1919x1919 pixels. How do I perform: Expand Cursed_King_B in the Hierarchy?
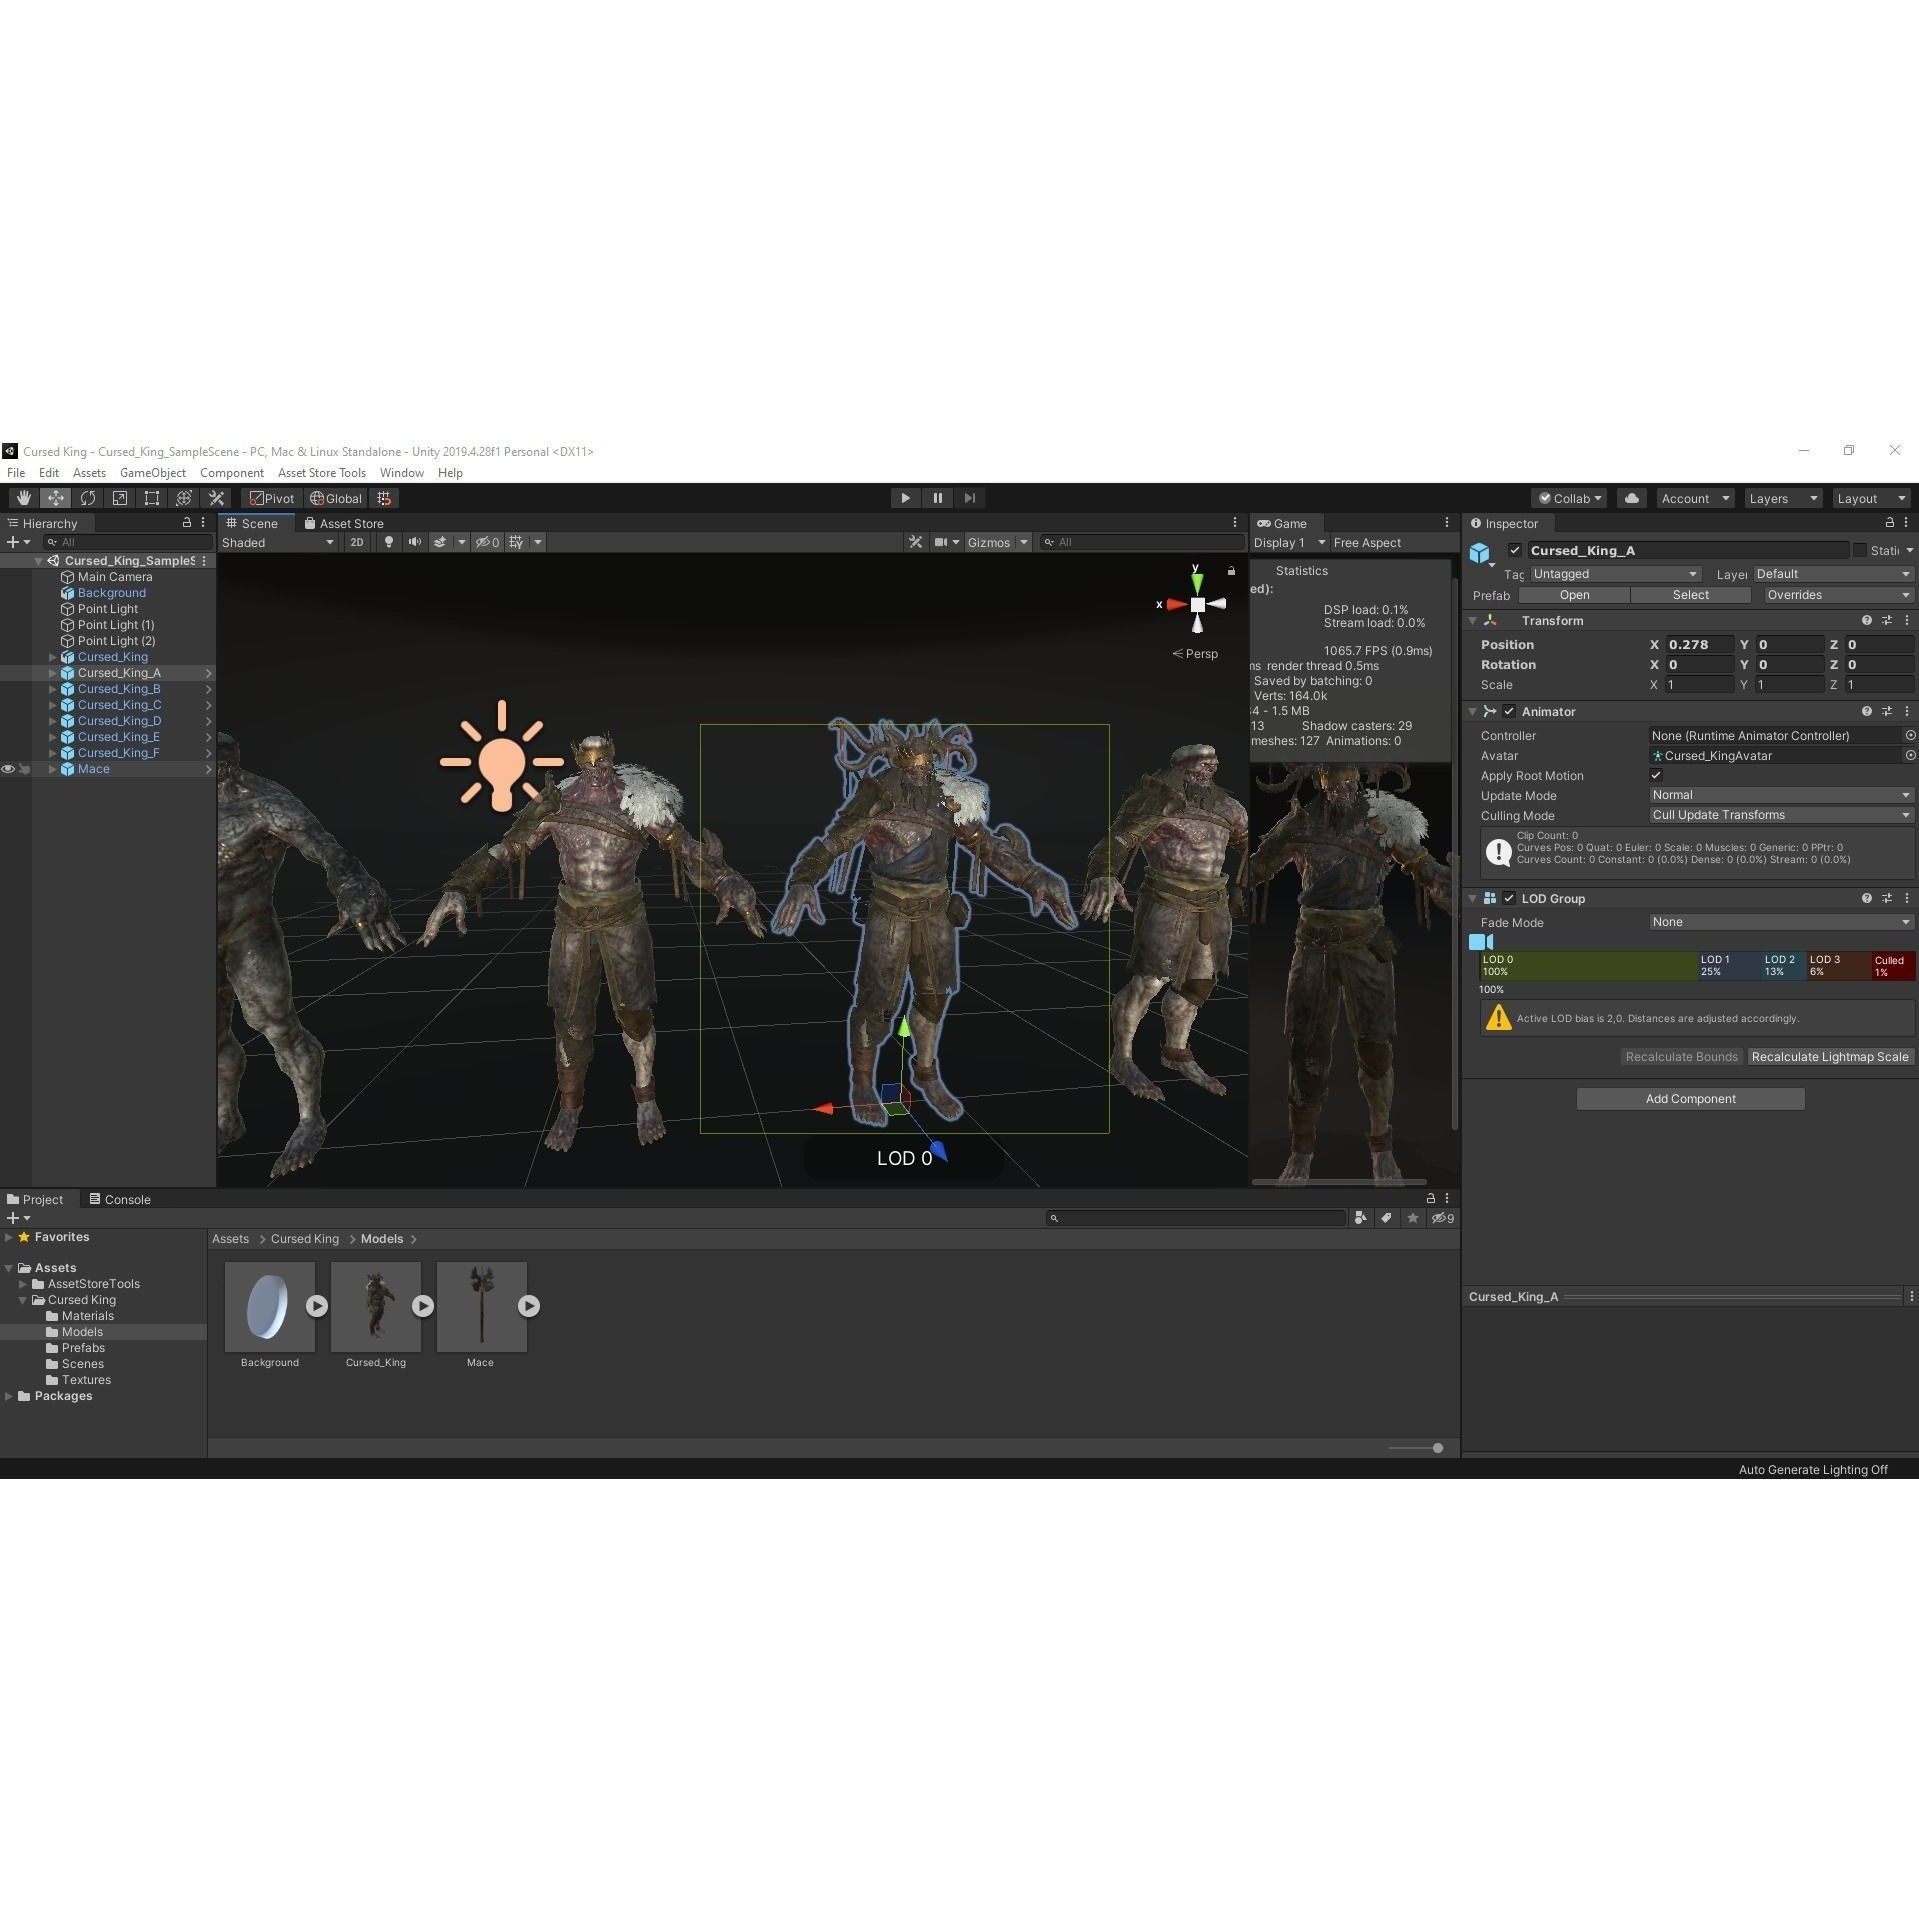click(x=53, y=689)
